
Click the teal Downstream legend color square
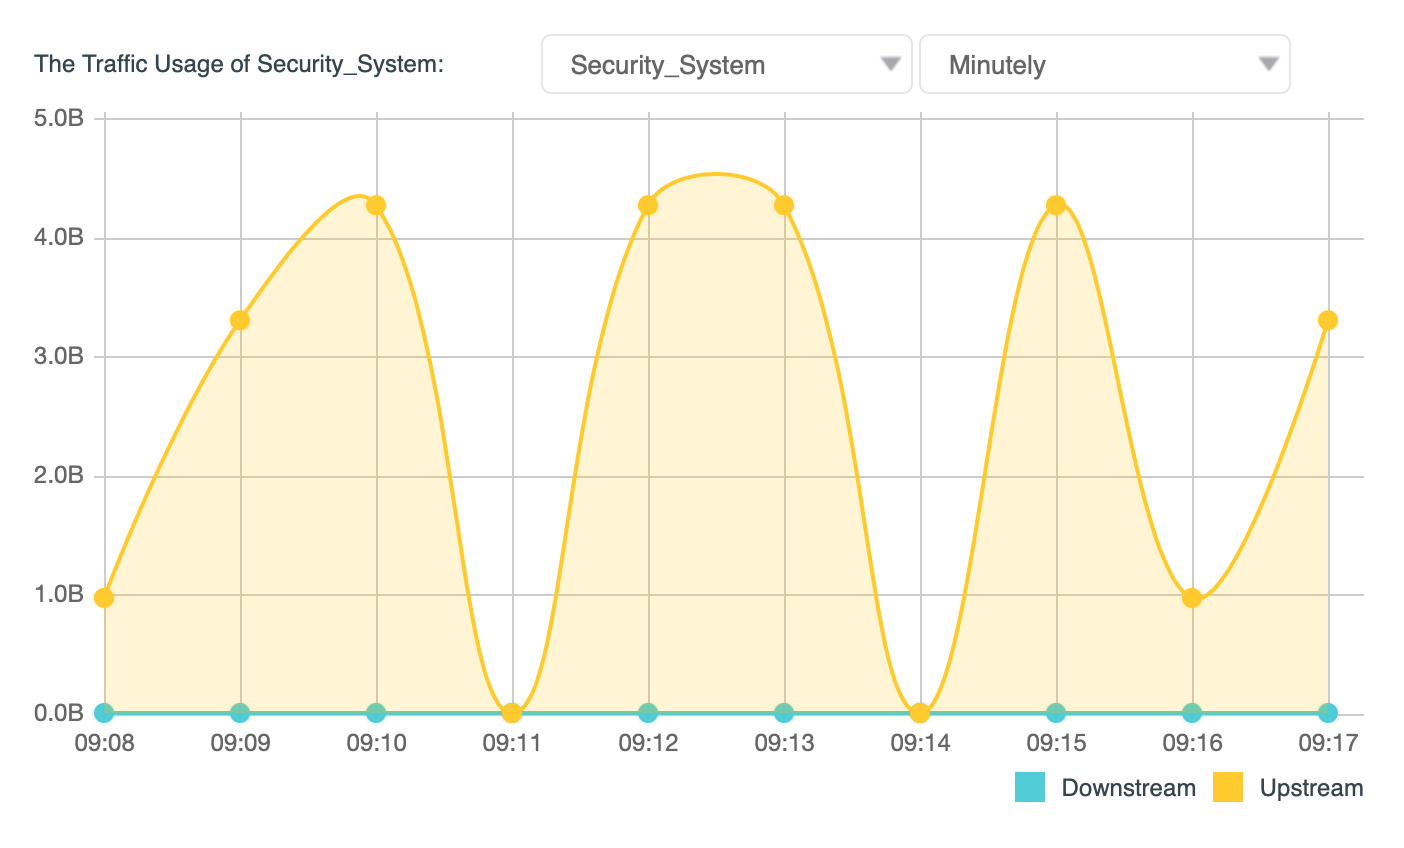(1030, 788)
